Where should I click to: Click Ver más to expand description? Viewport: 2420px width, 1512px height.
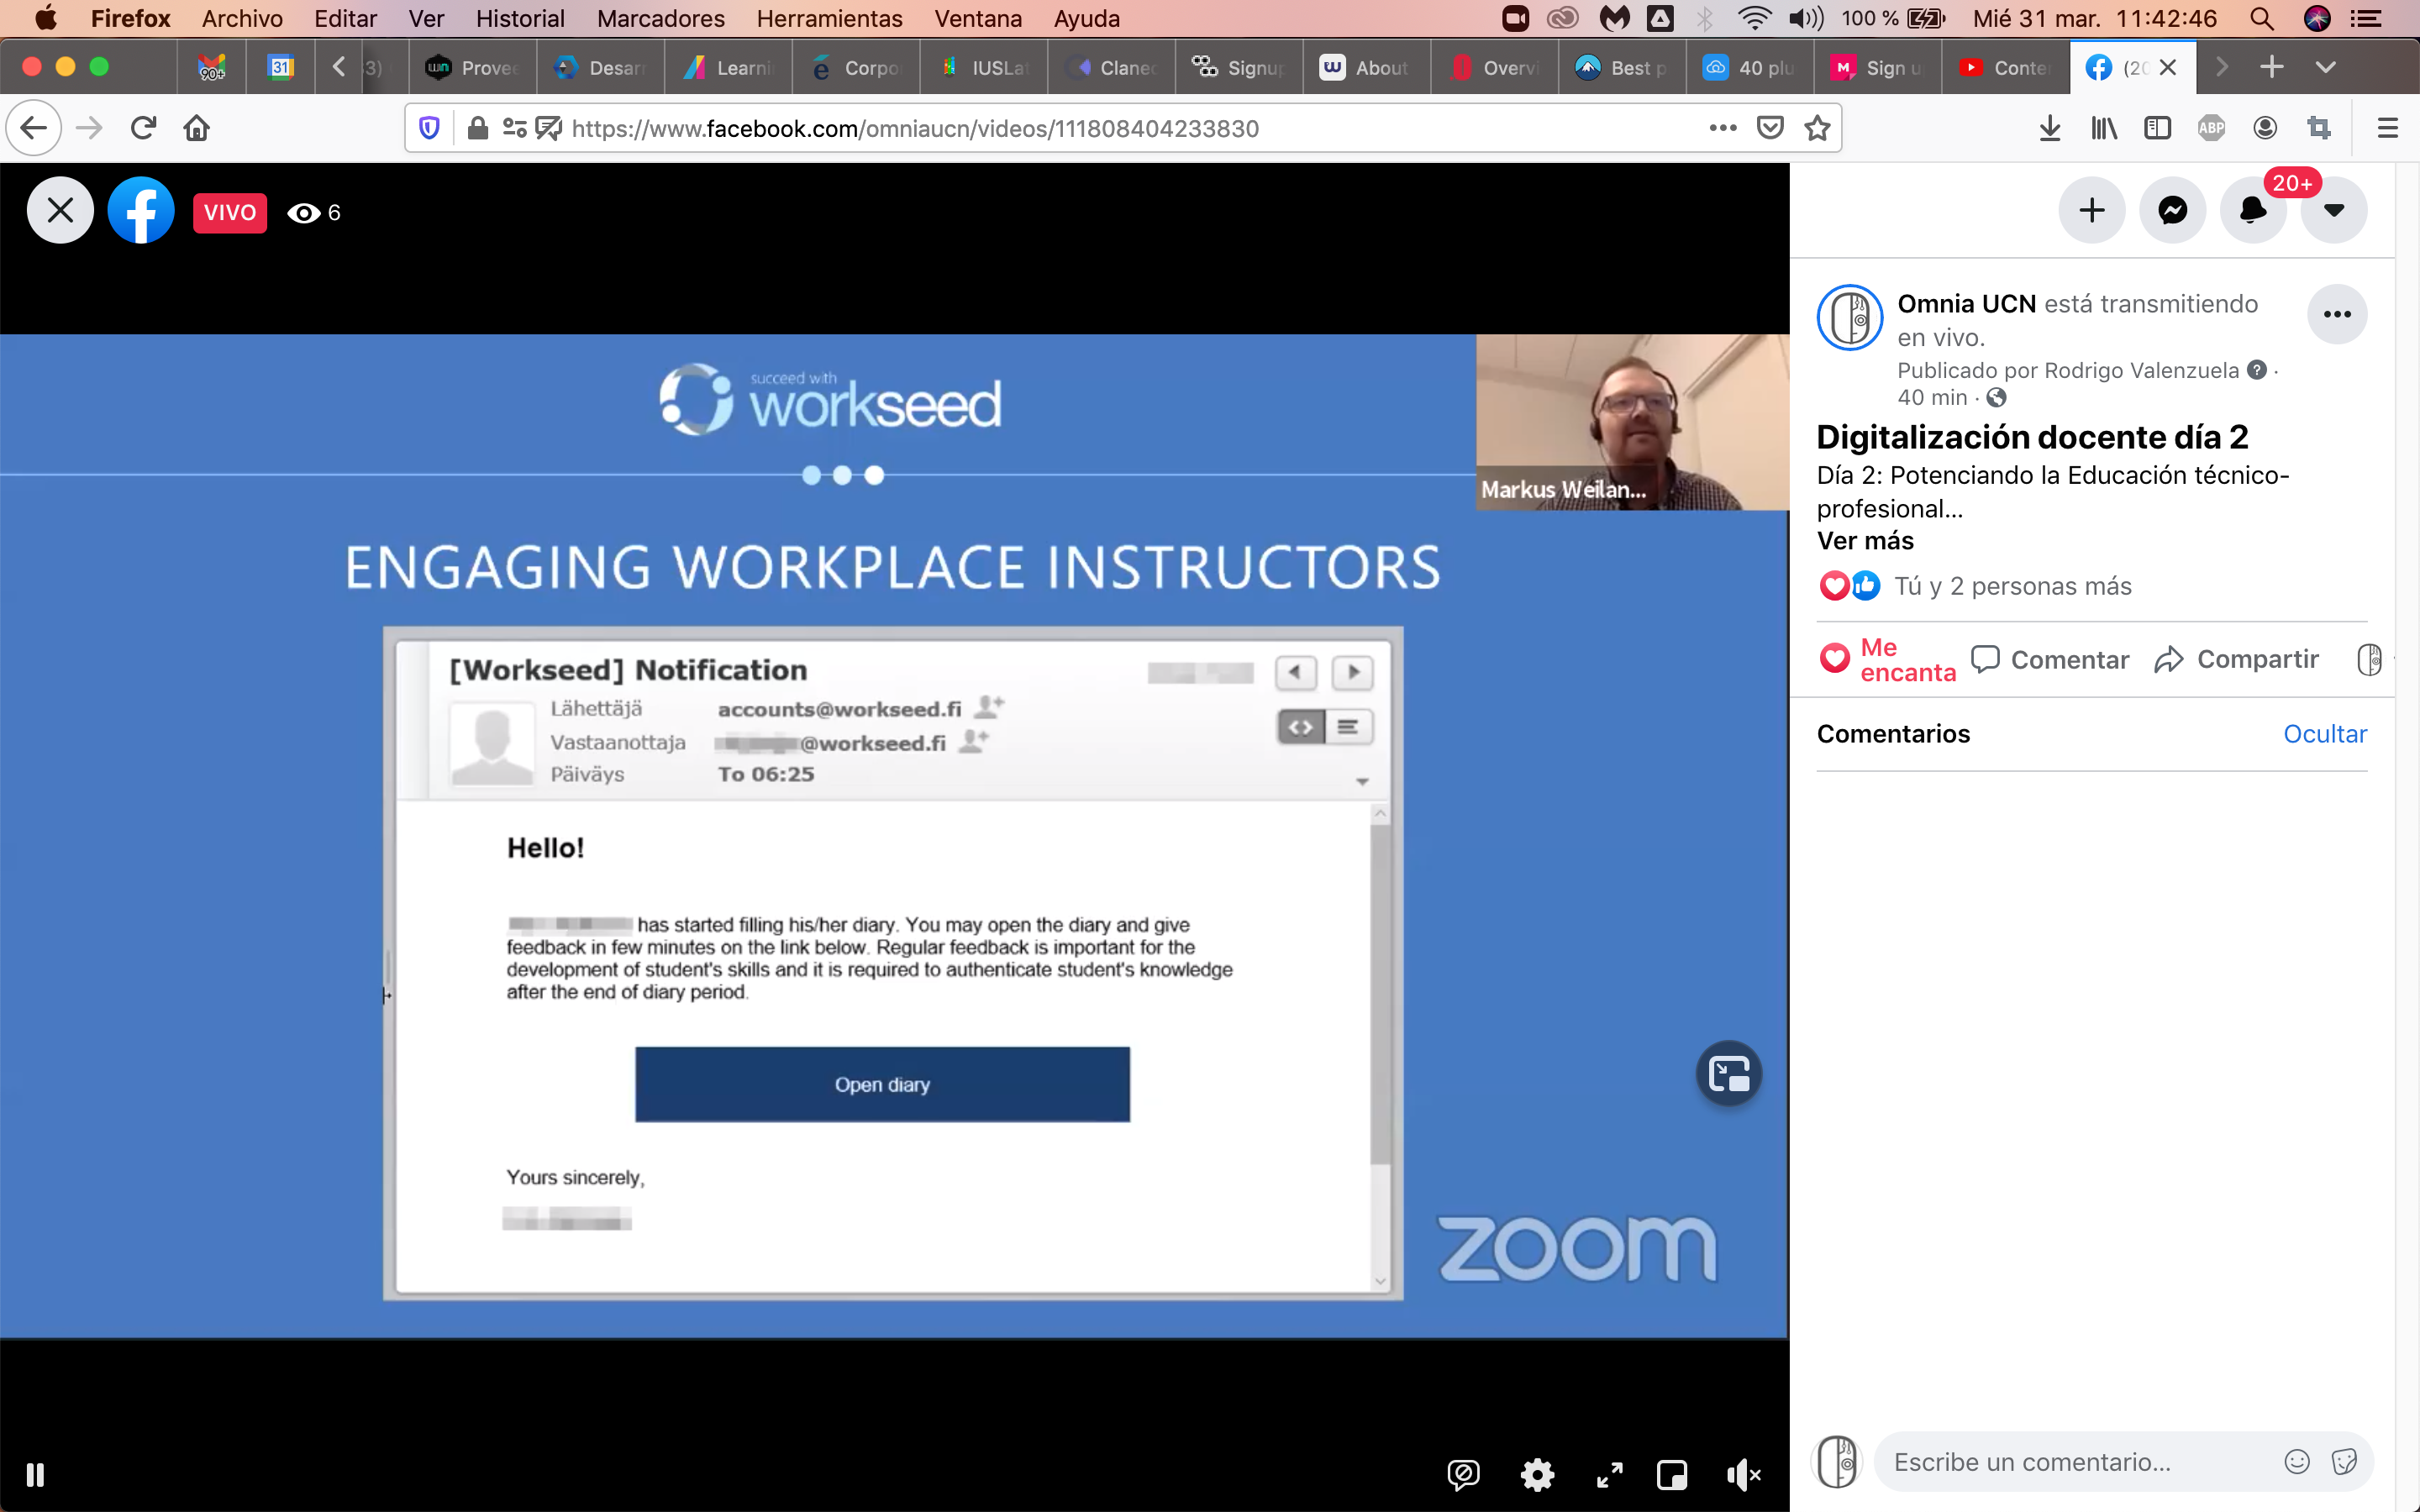(1864, 541)
